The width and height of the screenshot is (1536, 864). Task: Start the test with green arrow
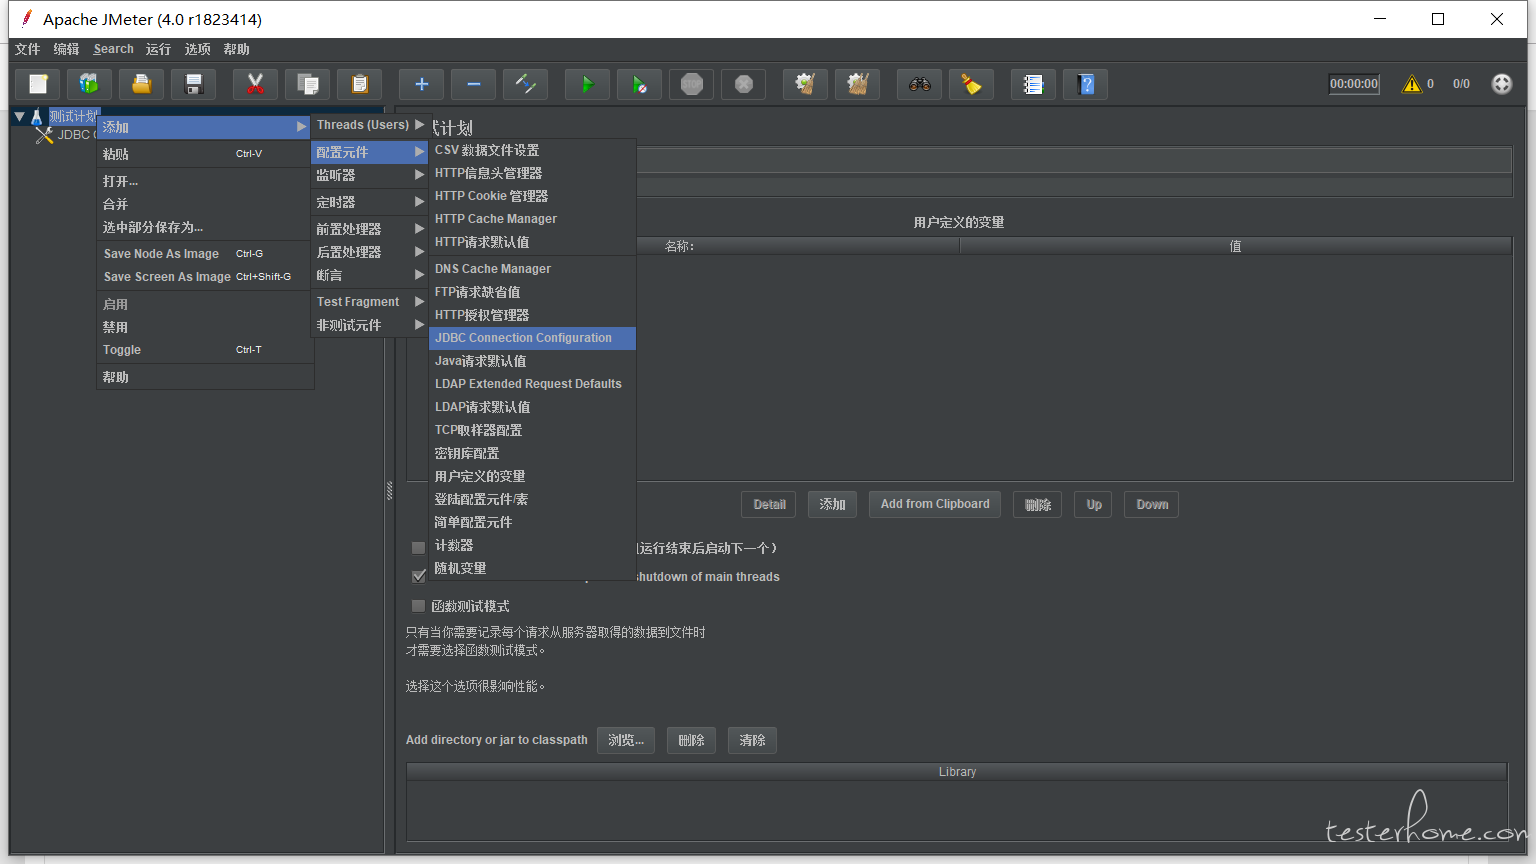[588, 84]
